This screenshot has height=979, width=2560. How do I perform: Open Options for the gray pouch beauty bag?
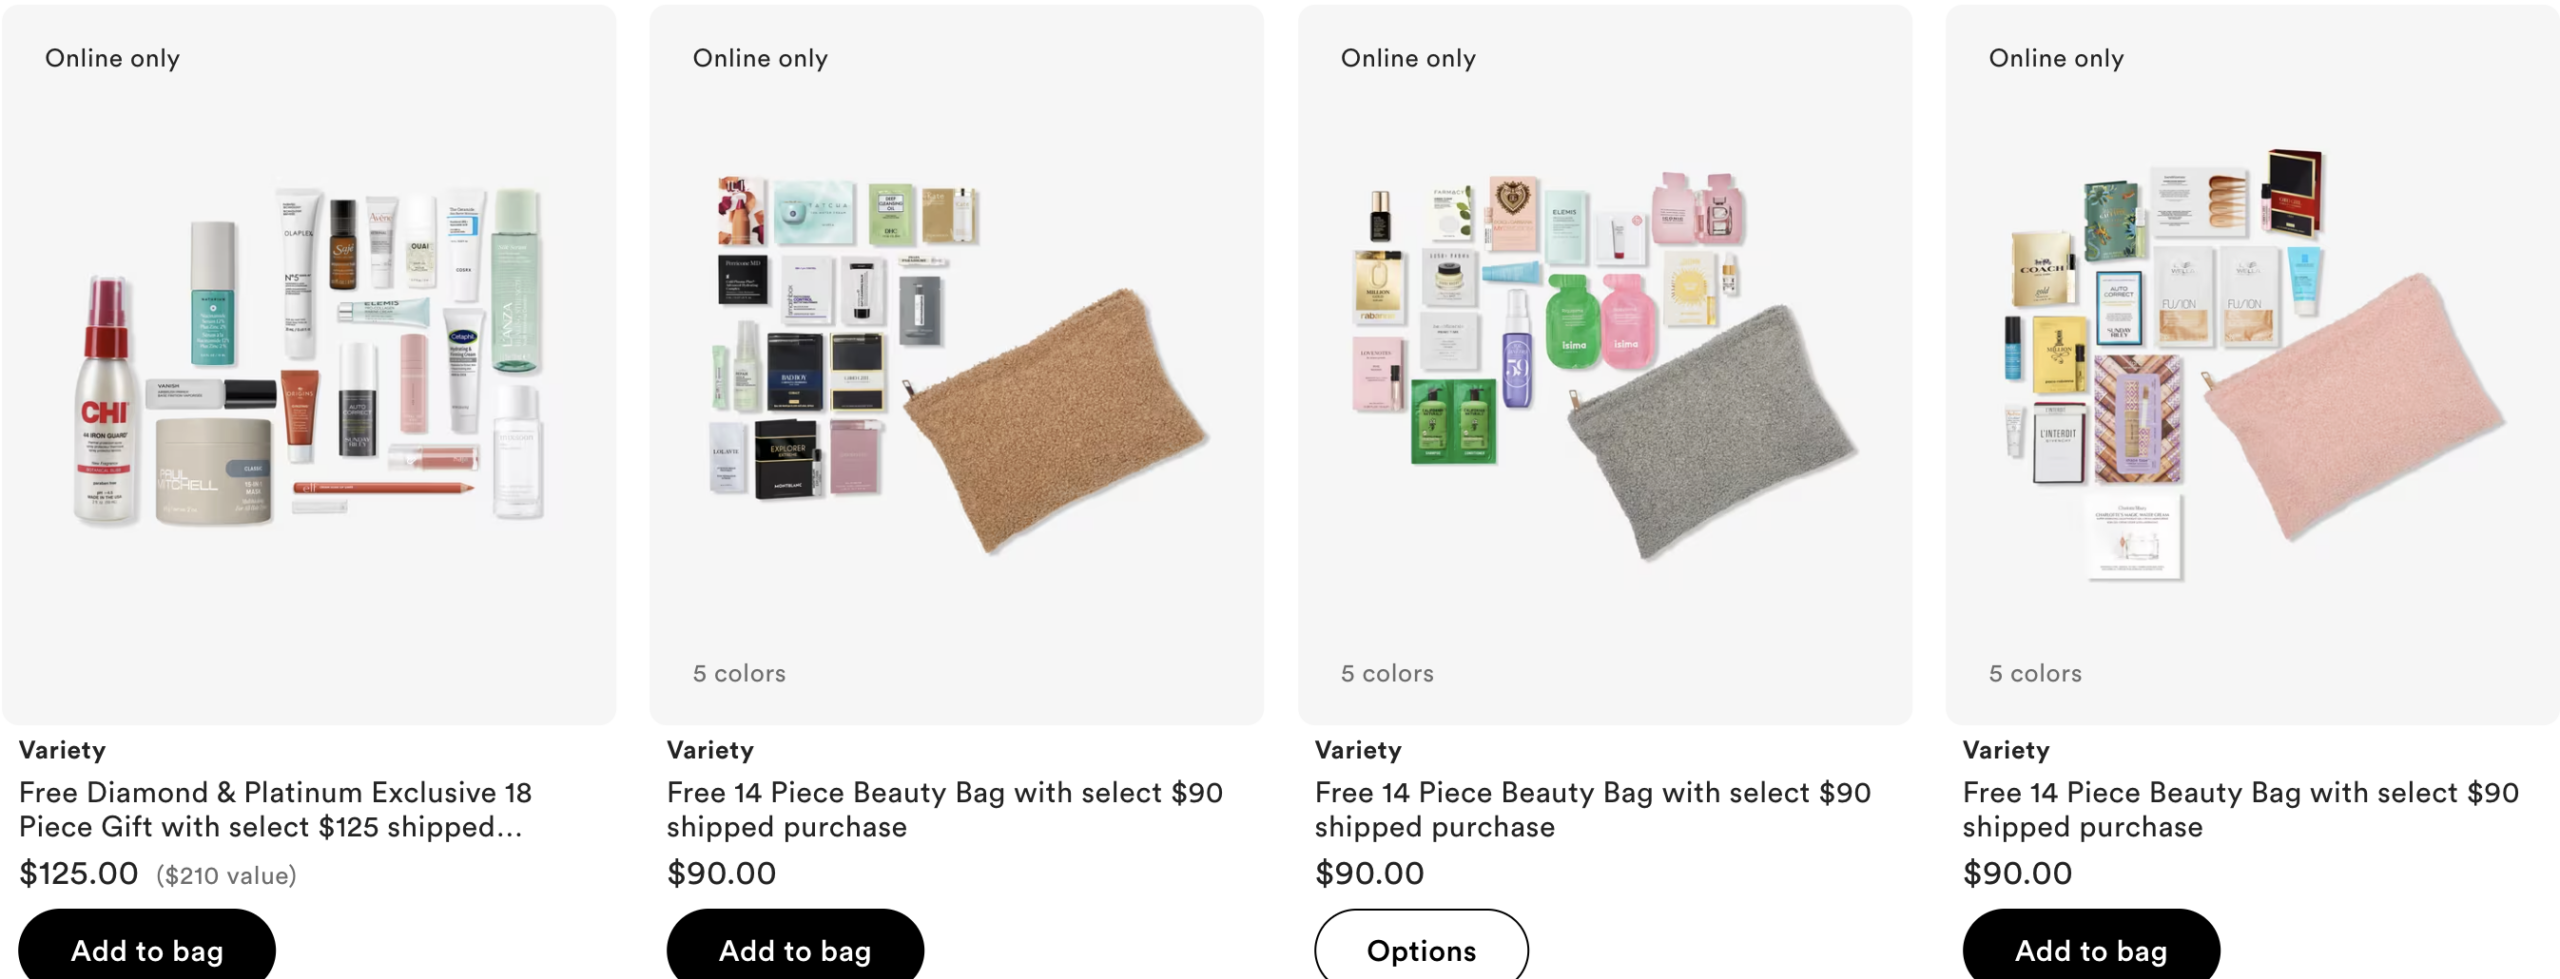point(1421,949)
